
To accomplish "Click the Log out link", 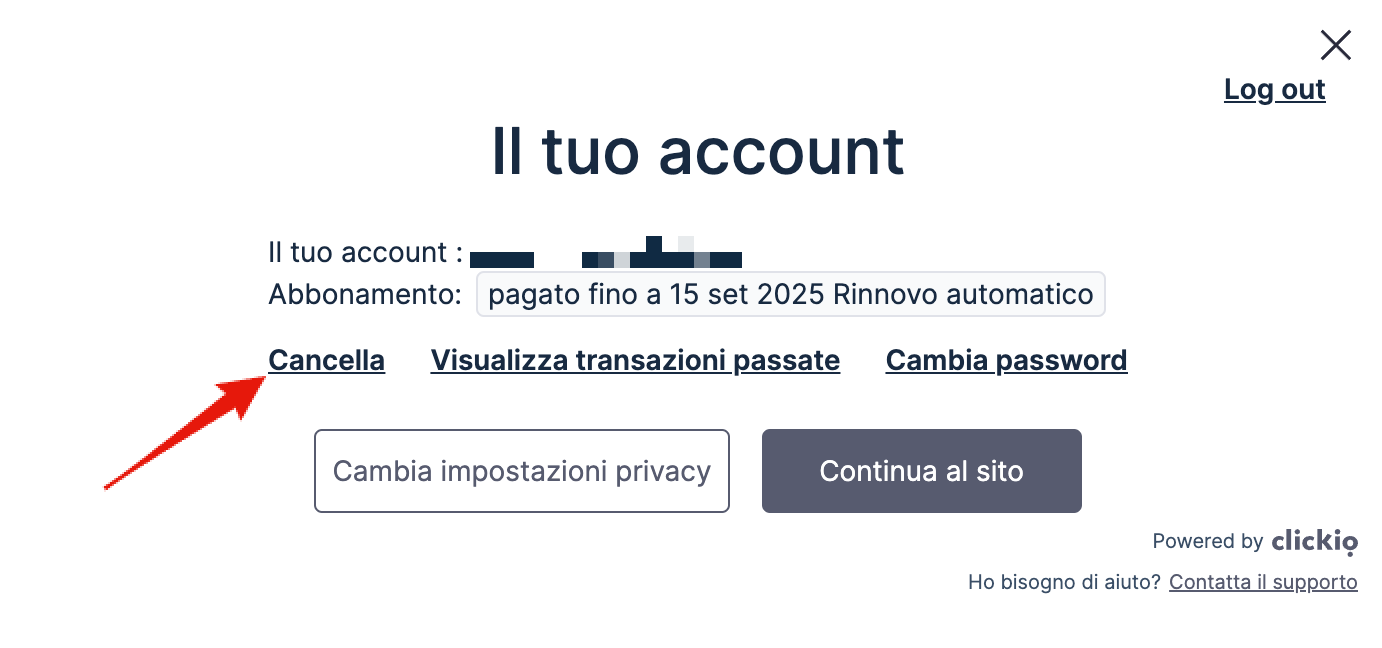I will pyautogui.click(x=1275, y=89).
